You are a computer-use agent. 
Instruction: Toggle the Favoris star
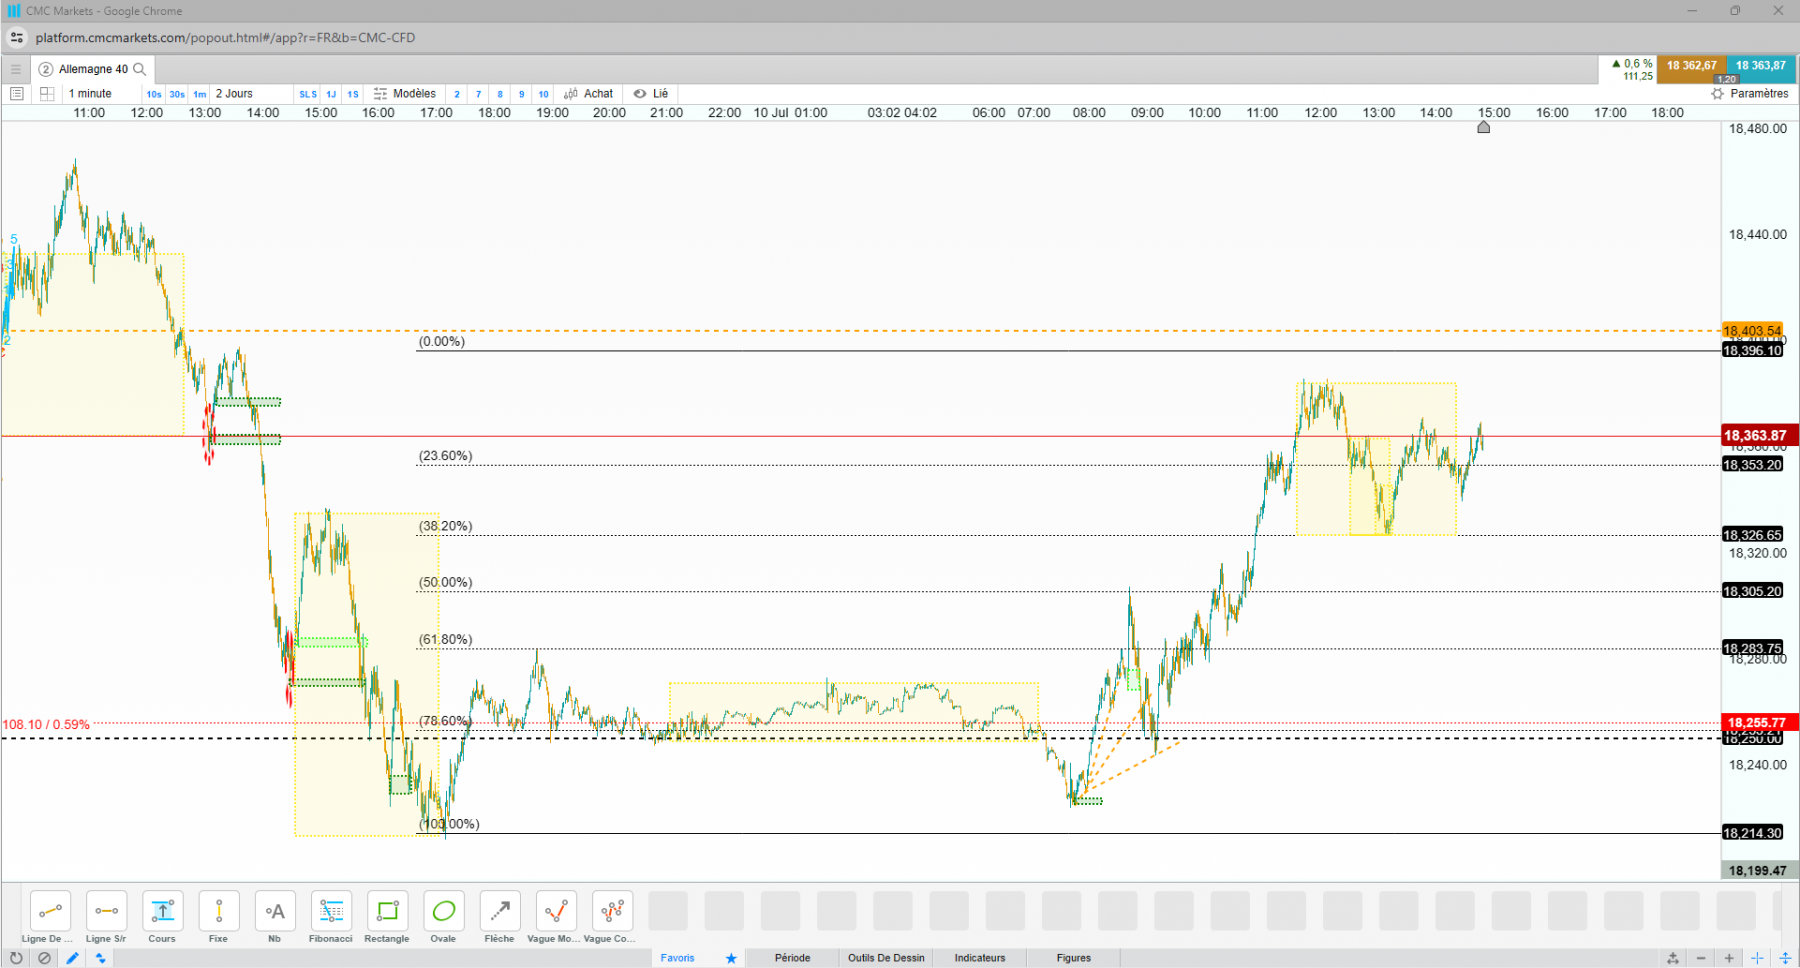click(731, 958)
